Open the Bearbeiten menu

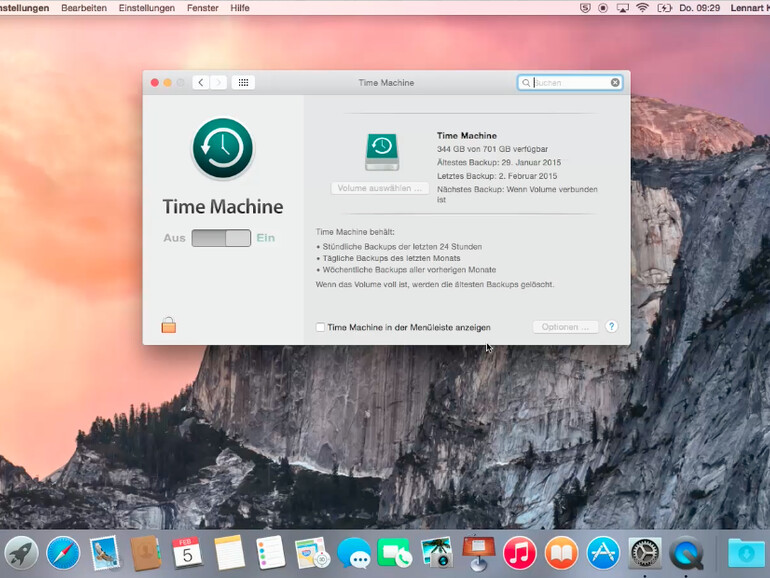(x=84, y=8)
